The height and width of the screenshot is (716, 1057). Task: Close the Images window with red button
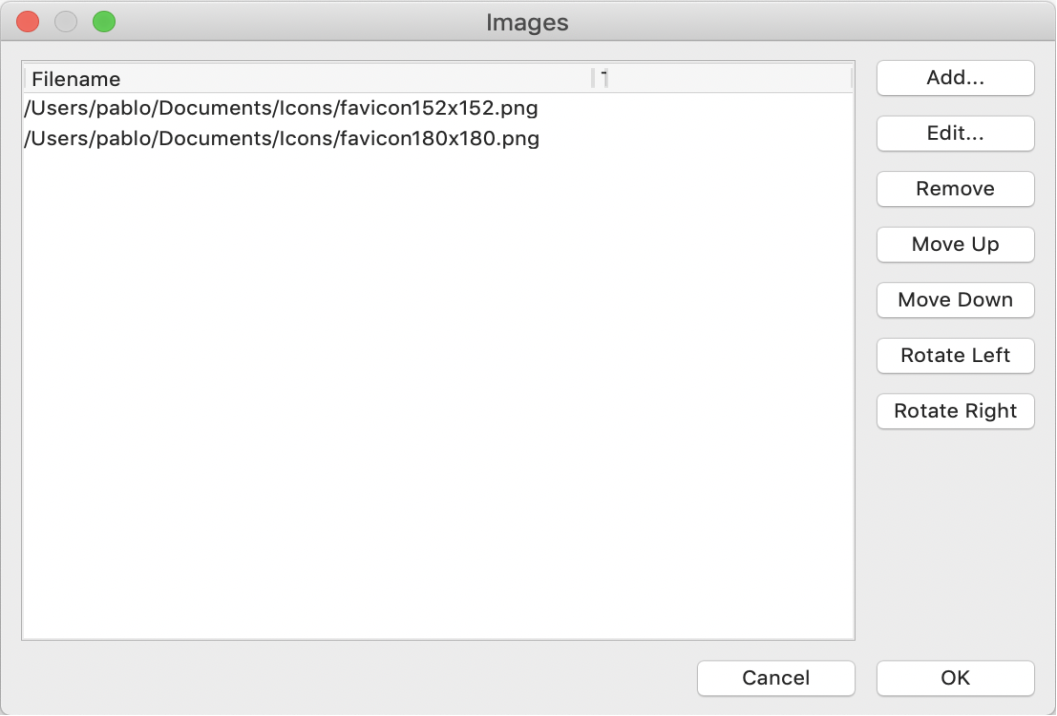coord(28,22)
